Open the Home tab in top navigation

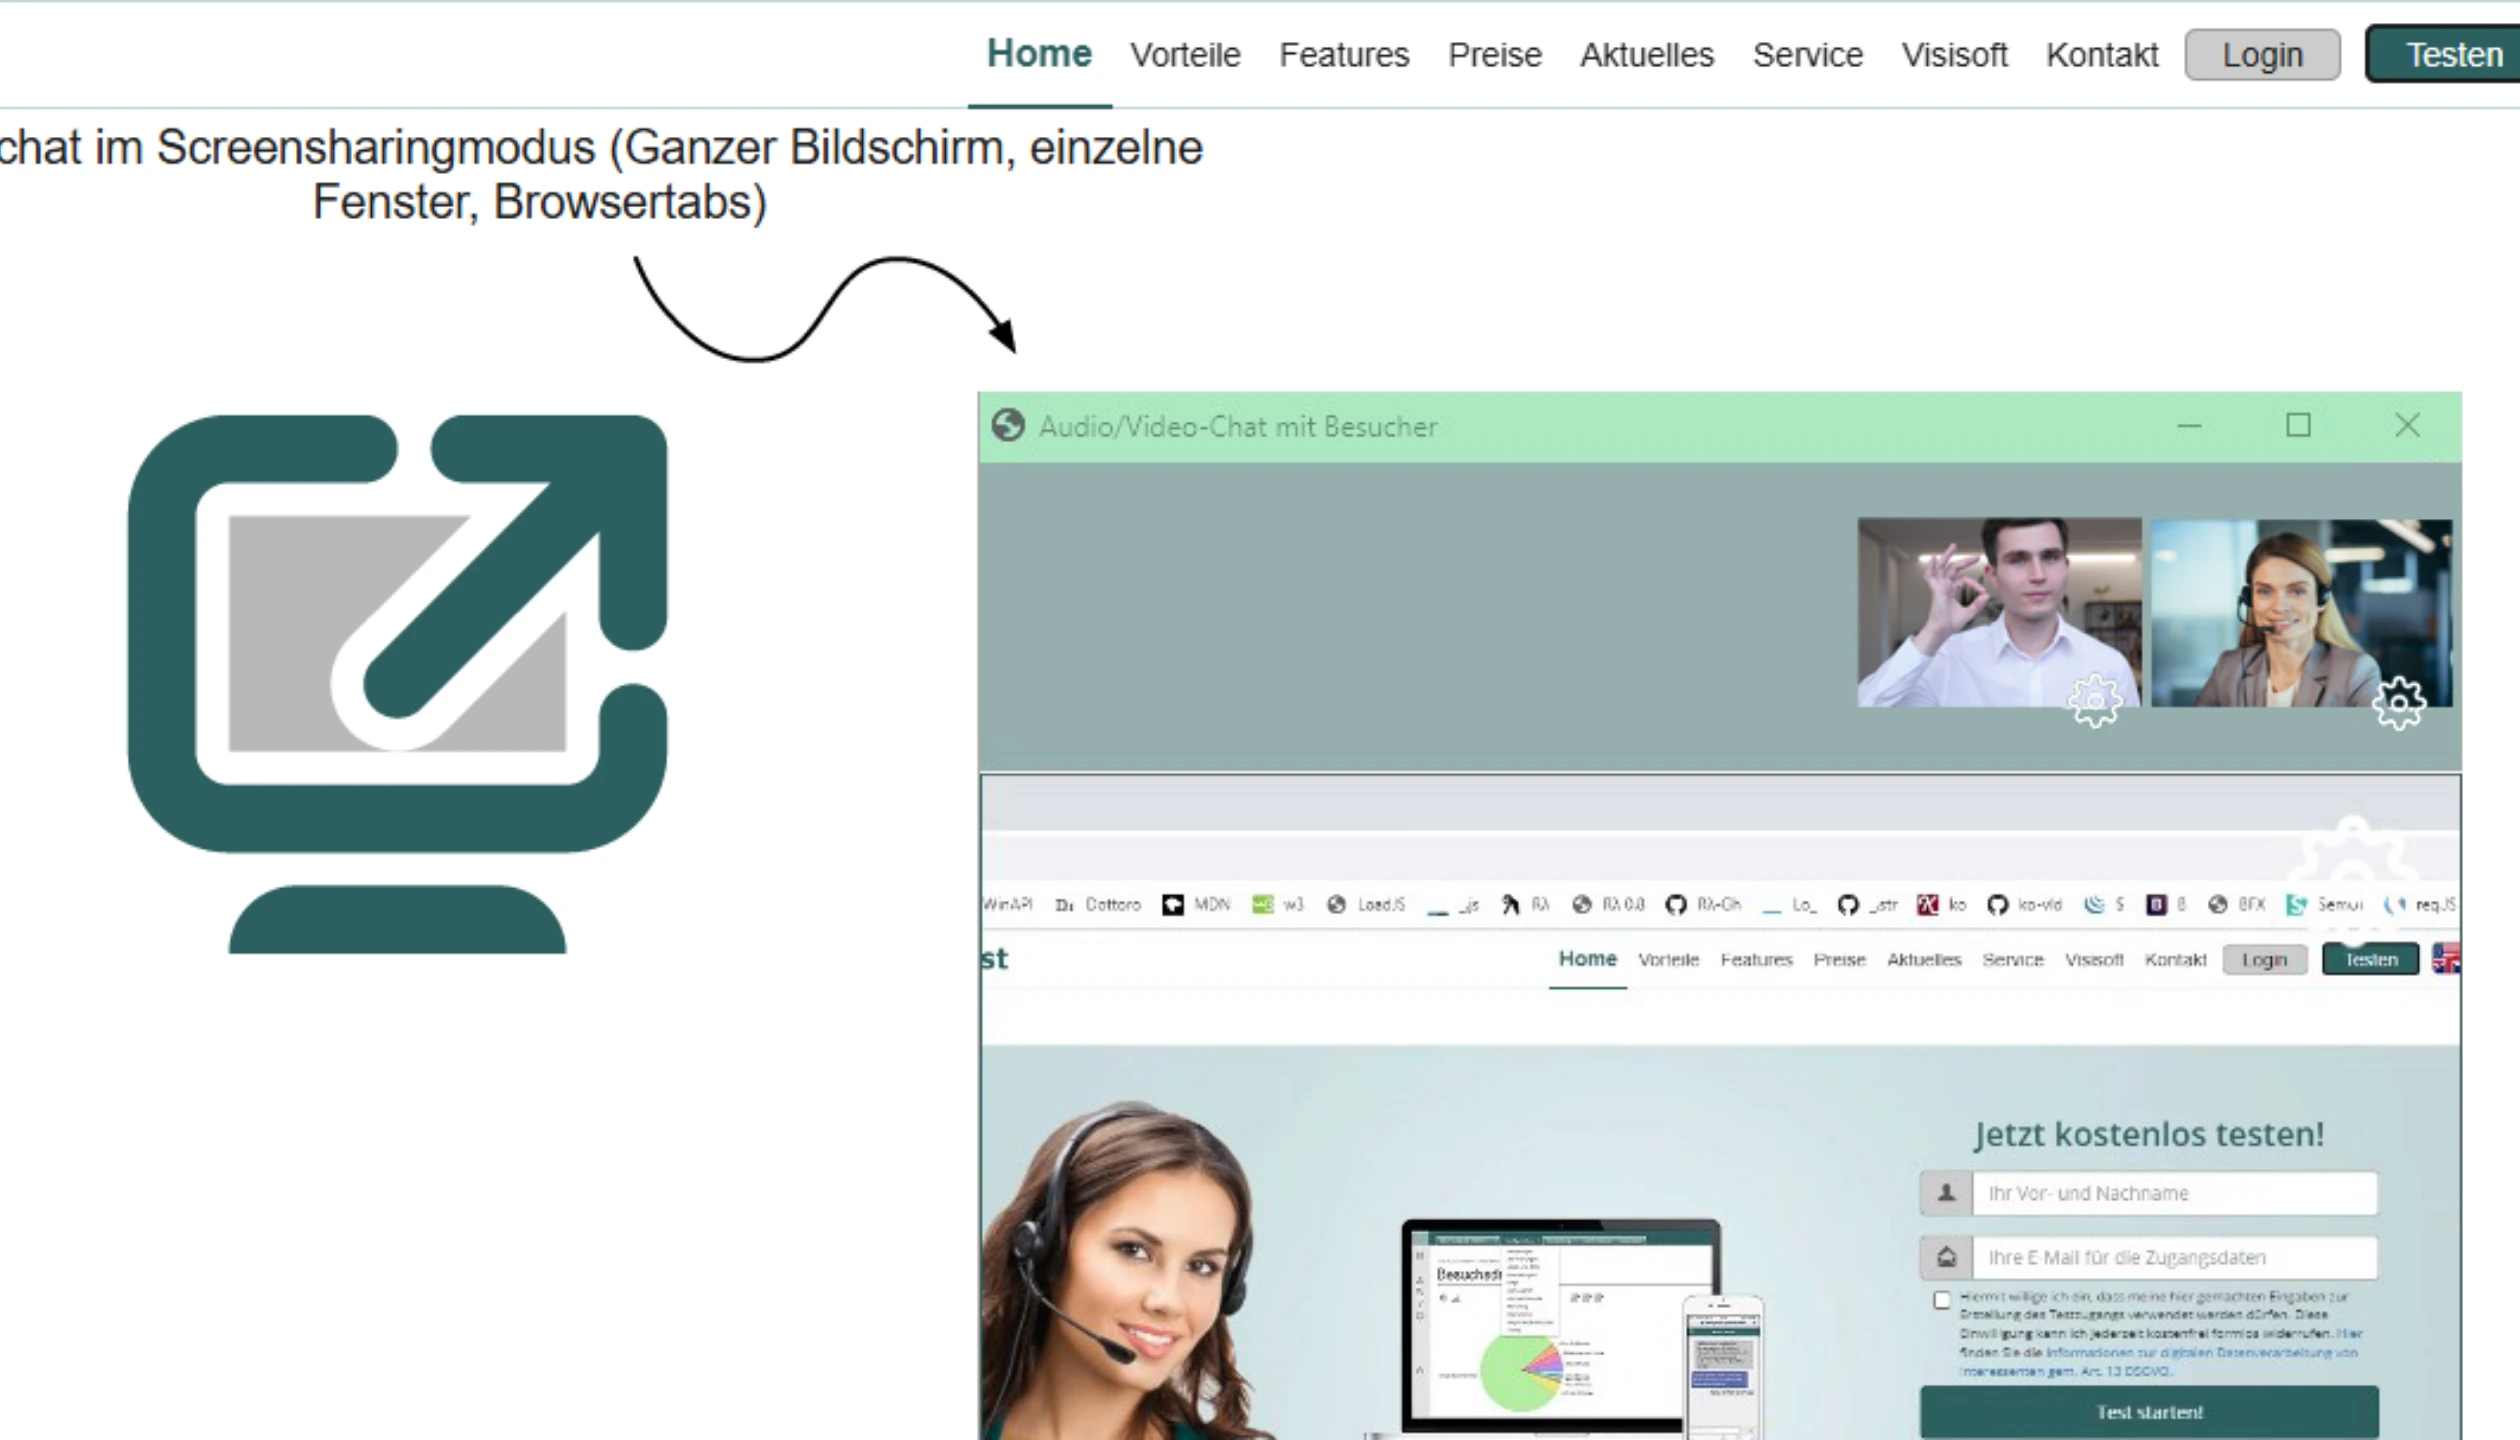tap(1039, 54)
